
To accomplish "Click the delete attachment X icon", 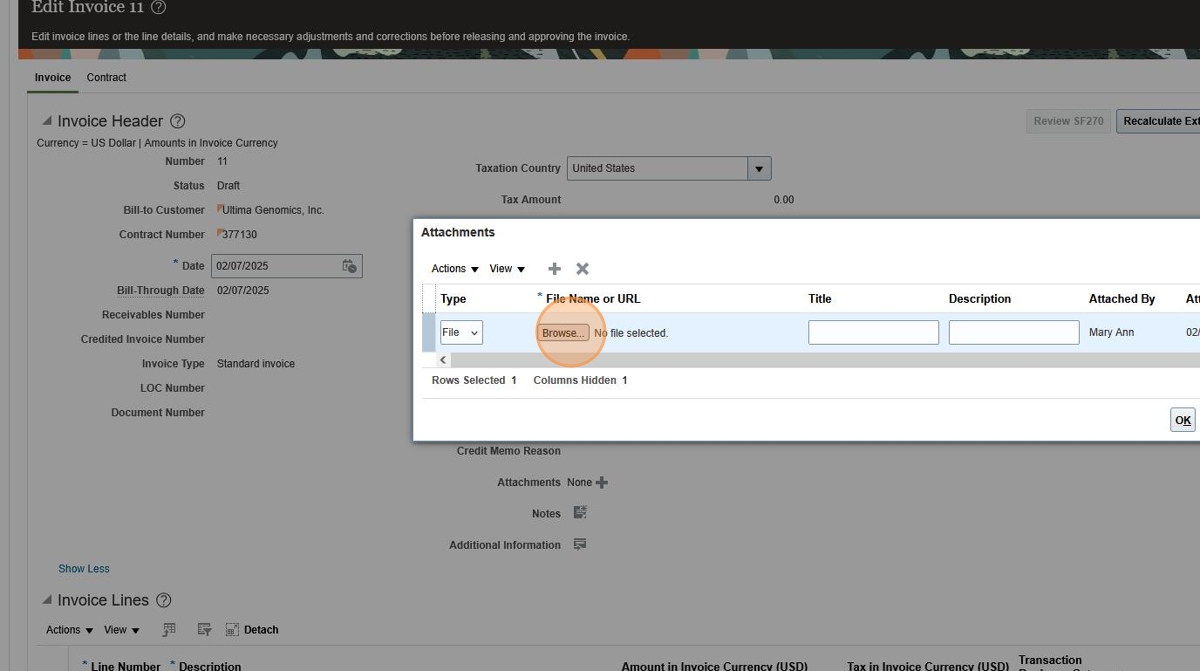I will 583,269.
